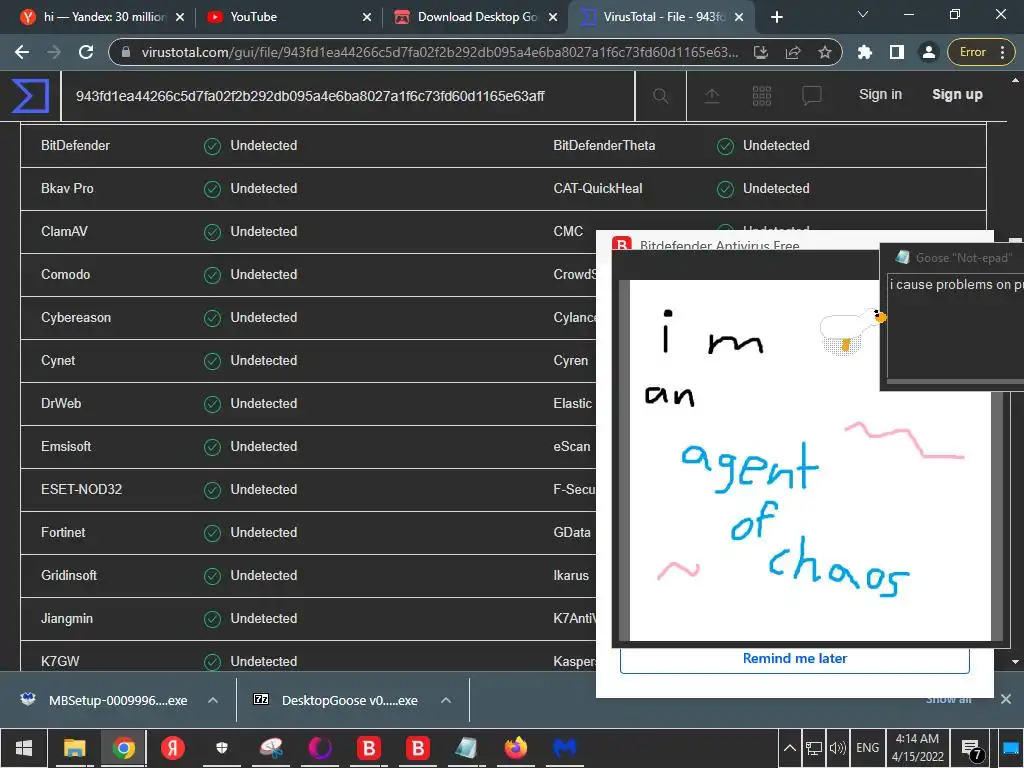The width and height of the screenshot is (1024, 768).
Task: Open the DesktopGoose downloaded file
Action: (x=349, y=700)
